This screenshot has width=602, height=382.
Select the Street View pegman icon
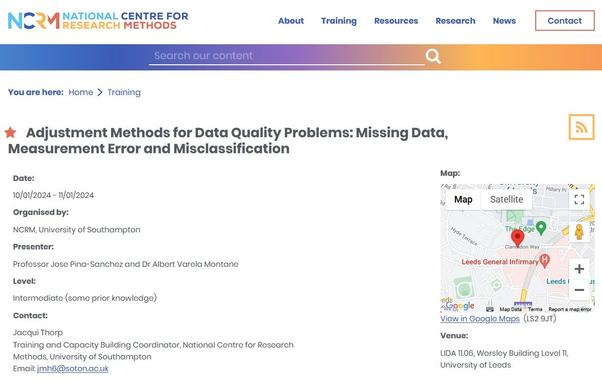pyautogui.click(x=579, y=232)
